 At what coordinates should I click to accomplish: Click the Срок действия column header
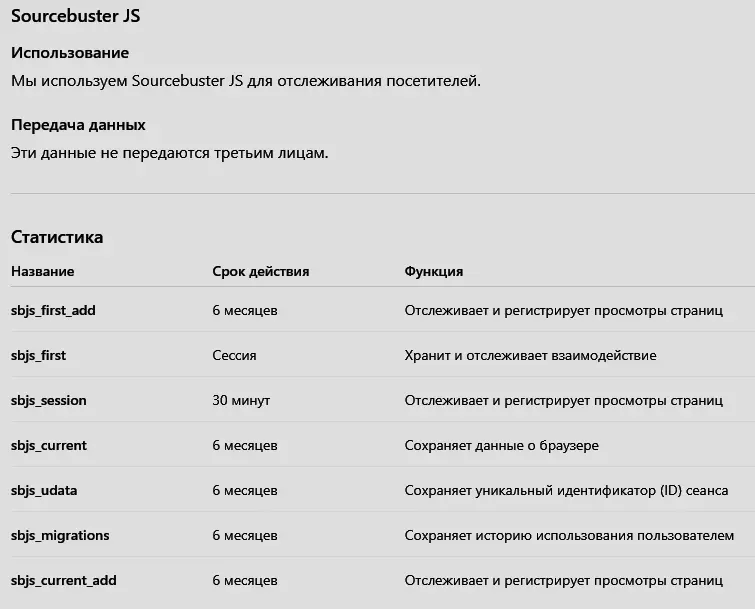point(261,271)
